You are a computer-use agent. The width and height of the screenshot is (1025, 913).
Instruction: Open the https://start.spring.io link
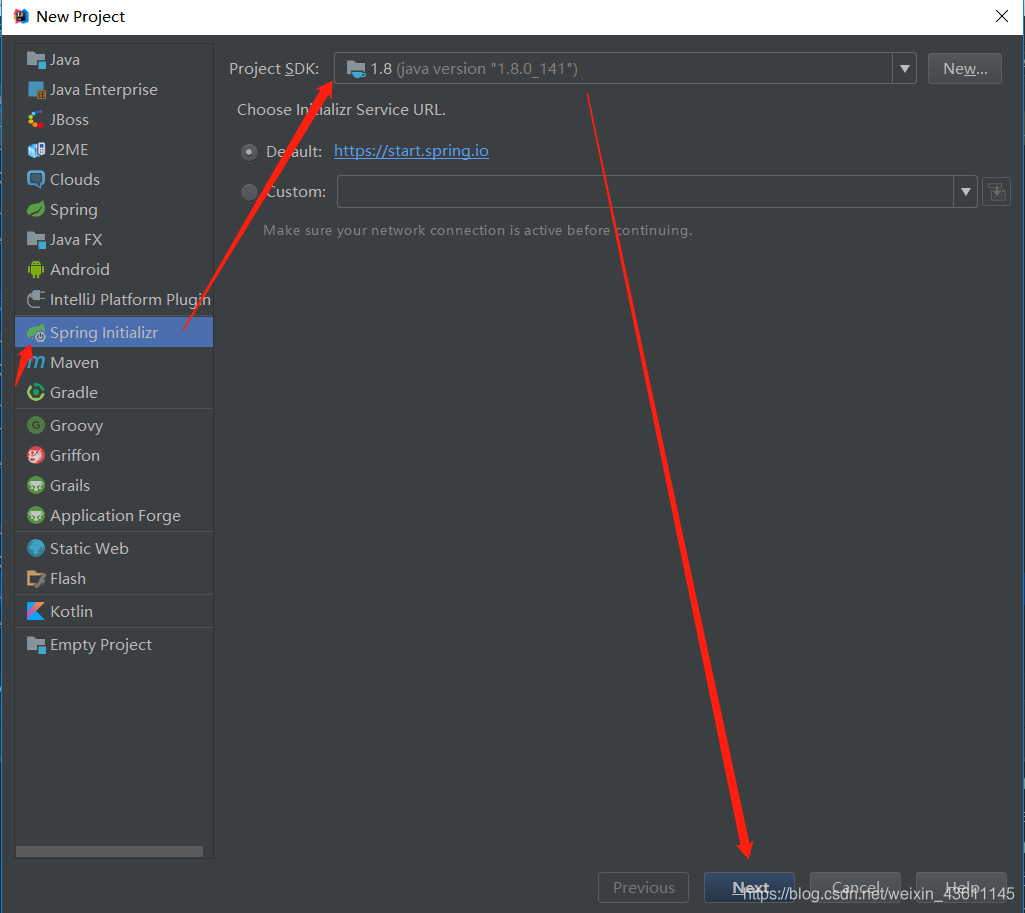pyautogui.click(x=411, y=151)
